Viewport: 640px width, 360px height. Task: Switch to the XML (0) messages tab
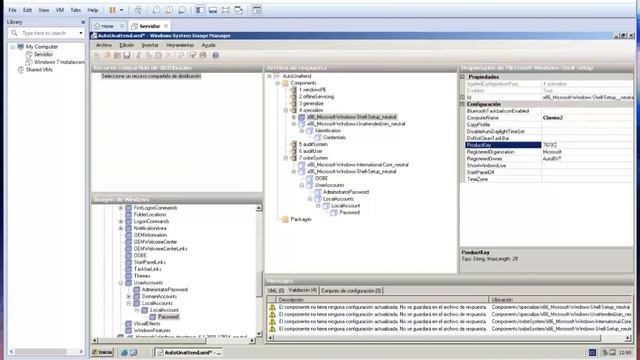tap(276, 291)
